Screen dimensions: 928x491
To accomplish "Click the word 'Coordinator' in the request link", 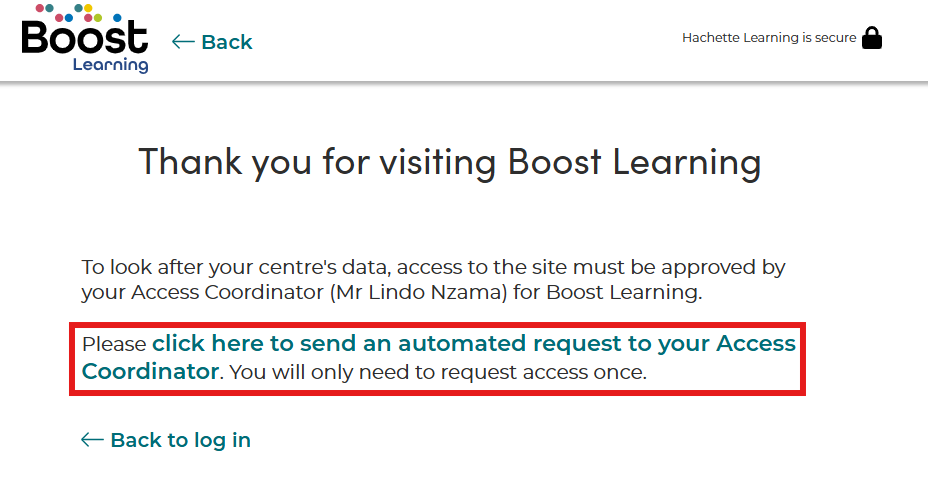I will pyautogui.click(x=150, y=372).
